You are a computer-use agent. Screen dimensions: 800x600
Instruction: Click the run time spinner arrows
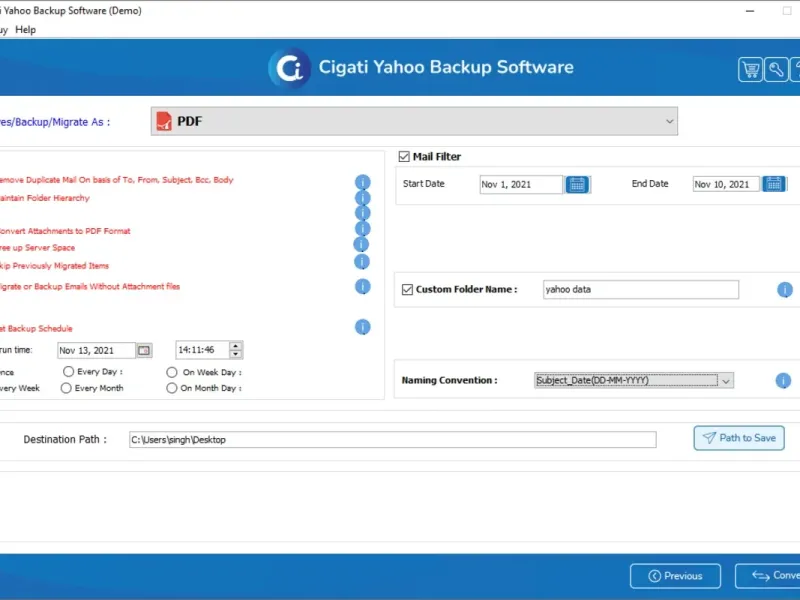click(236, 350)
